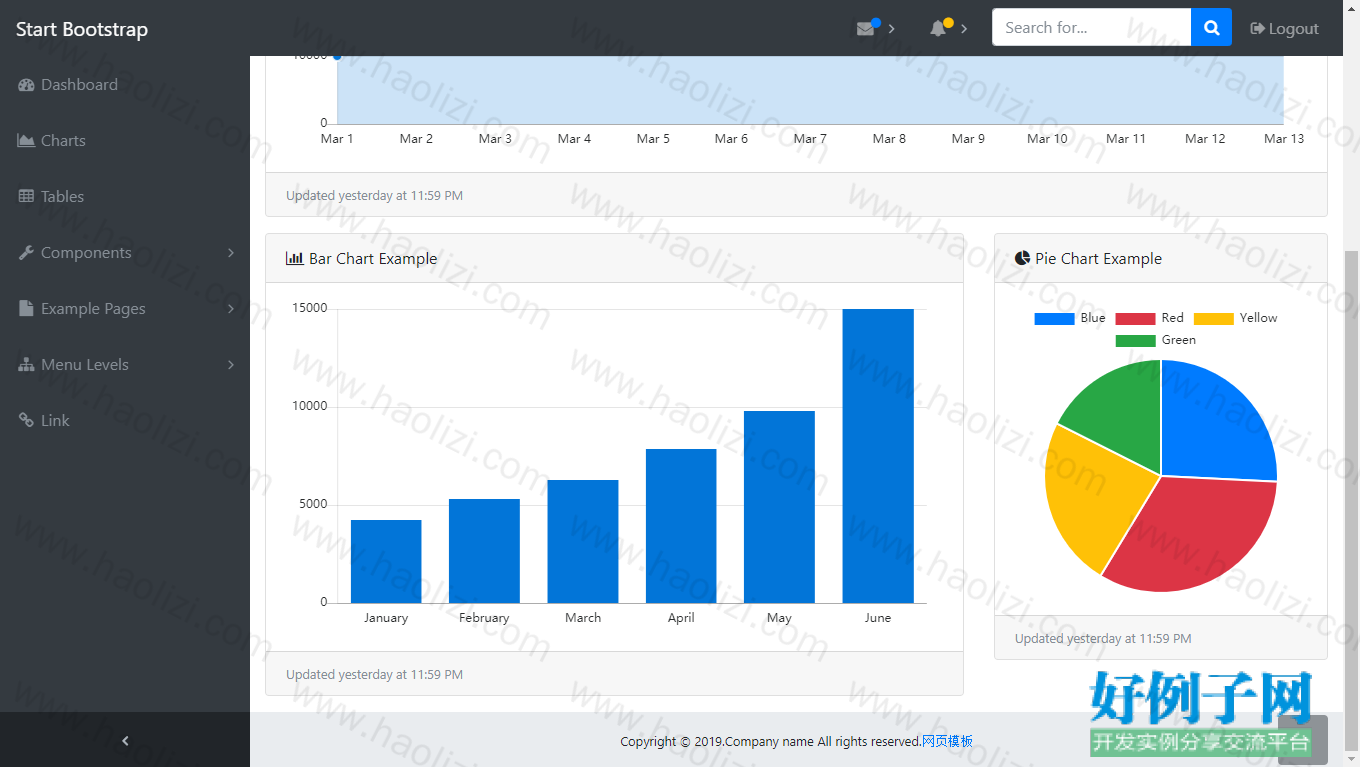Image resolution: width=1360 pixels, height=767 pixels.
Task: Click the Example Pages file icon
Action: pos(27,309)
